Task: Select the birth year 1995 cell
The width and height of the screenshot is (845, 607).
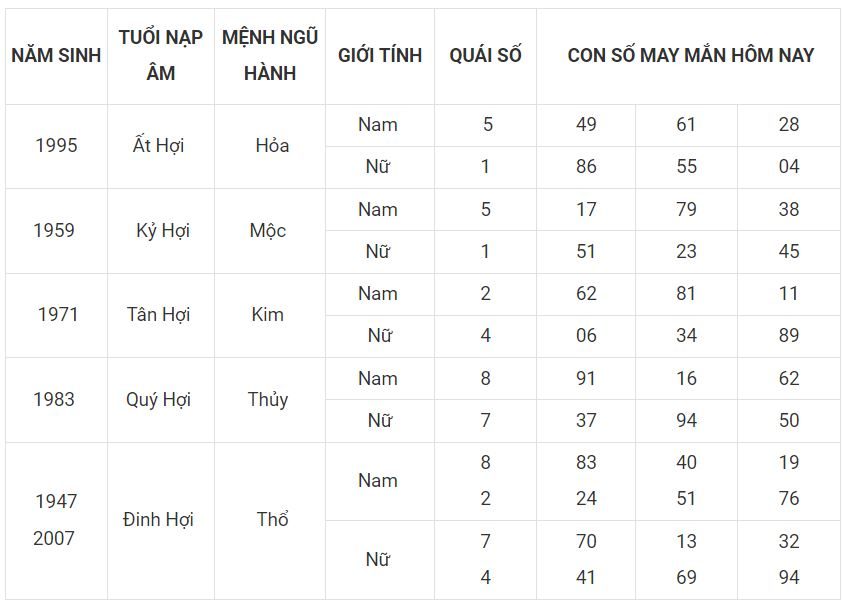Action: point(56,146)
